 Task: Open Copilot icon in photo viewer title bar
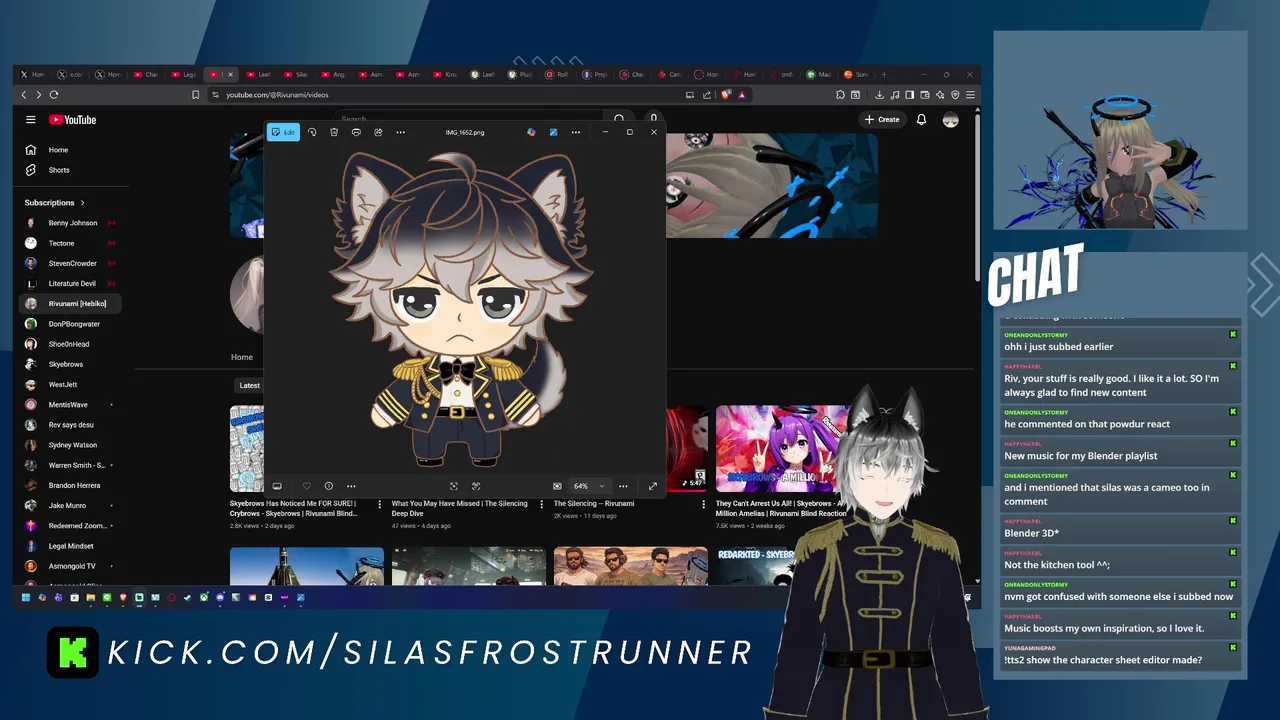[x=531, y=132]
